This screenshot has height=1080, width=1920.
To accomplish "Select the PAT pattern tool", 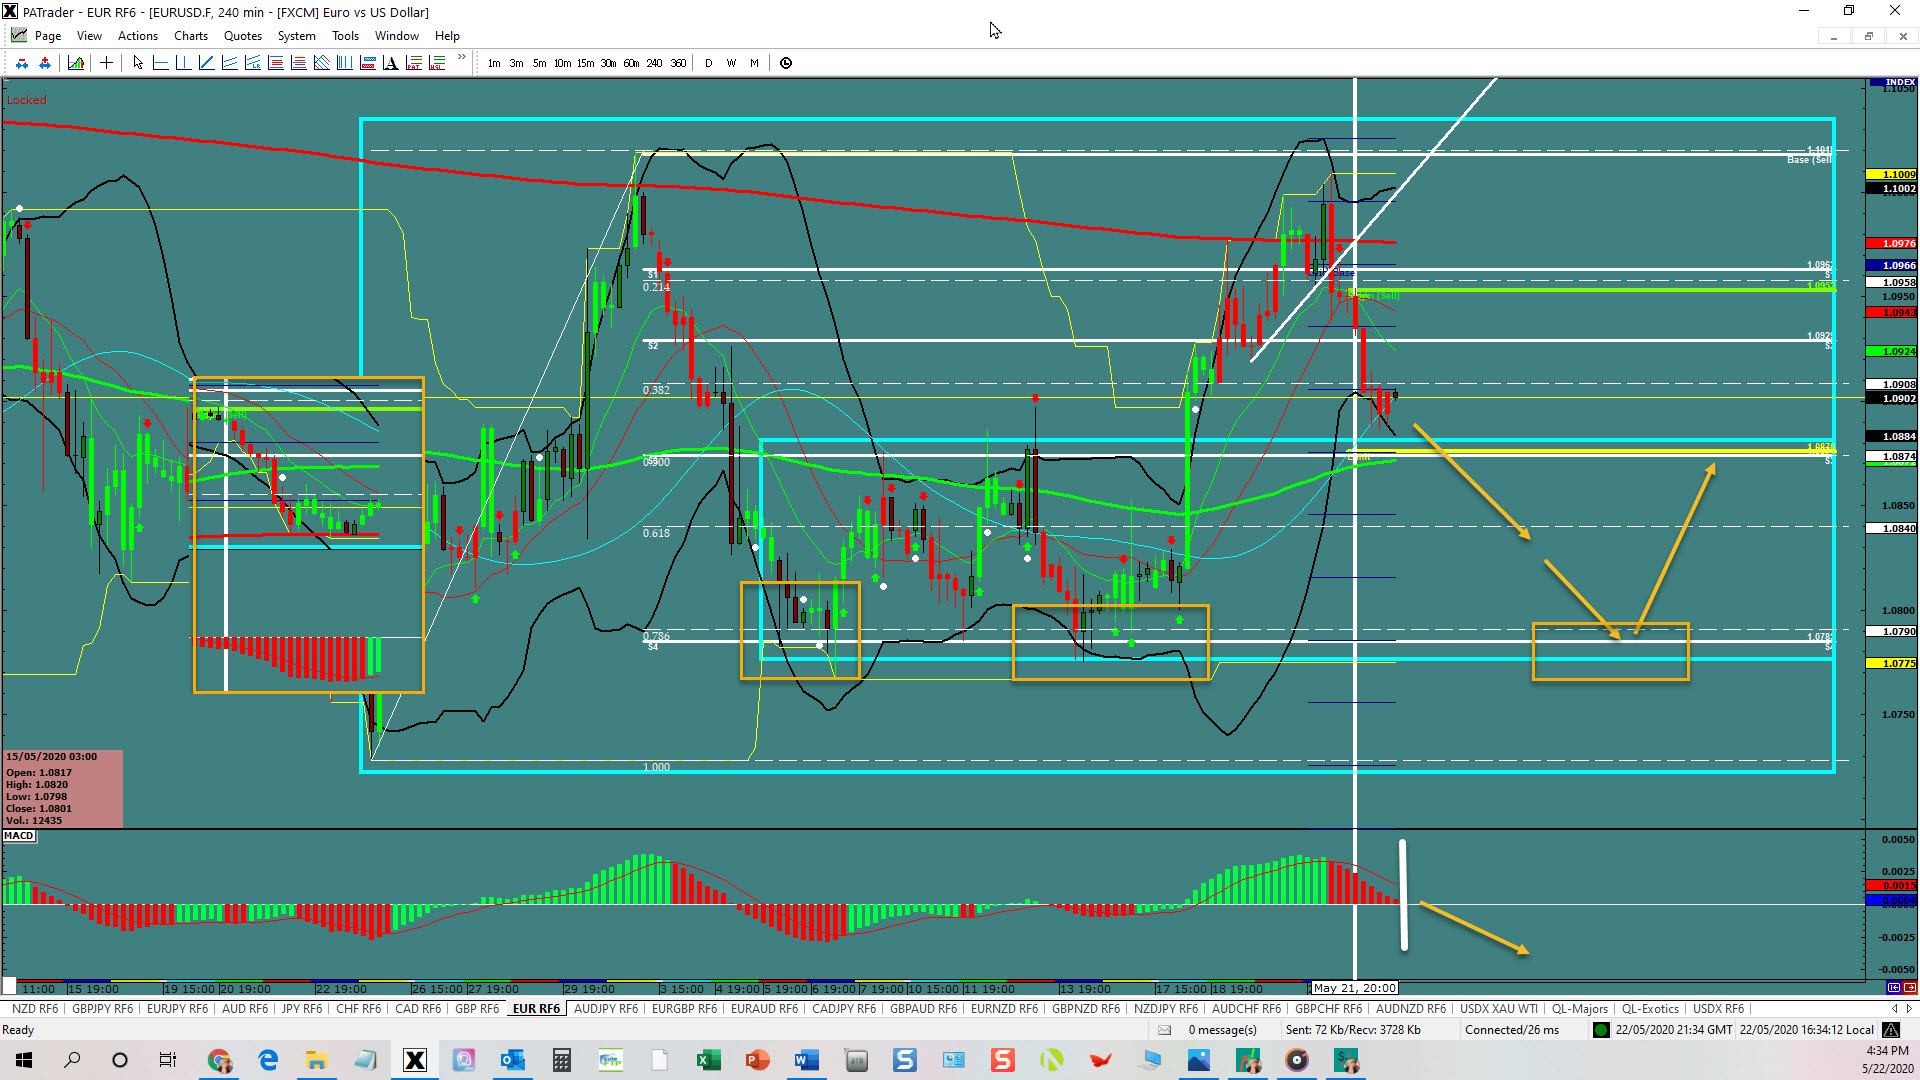I will coord(414,63).
